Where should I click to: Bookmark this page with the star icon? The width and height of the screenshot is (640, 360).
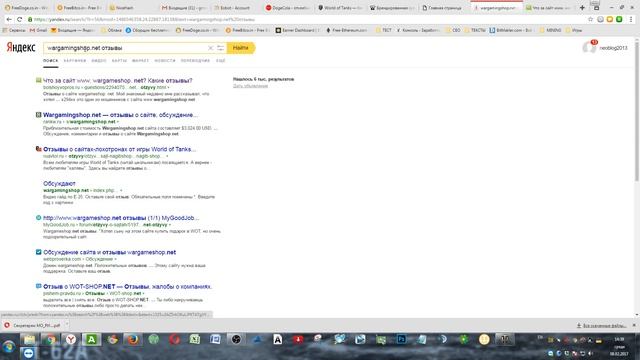590,19
